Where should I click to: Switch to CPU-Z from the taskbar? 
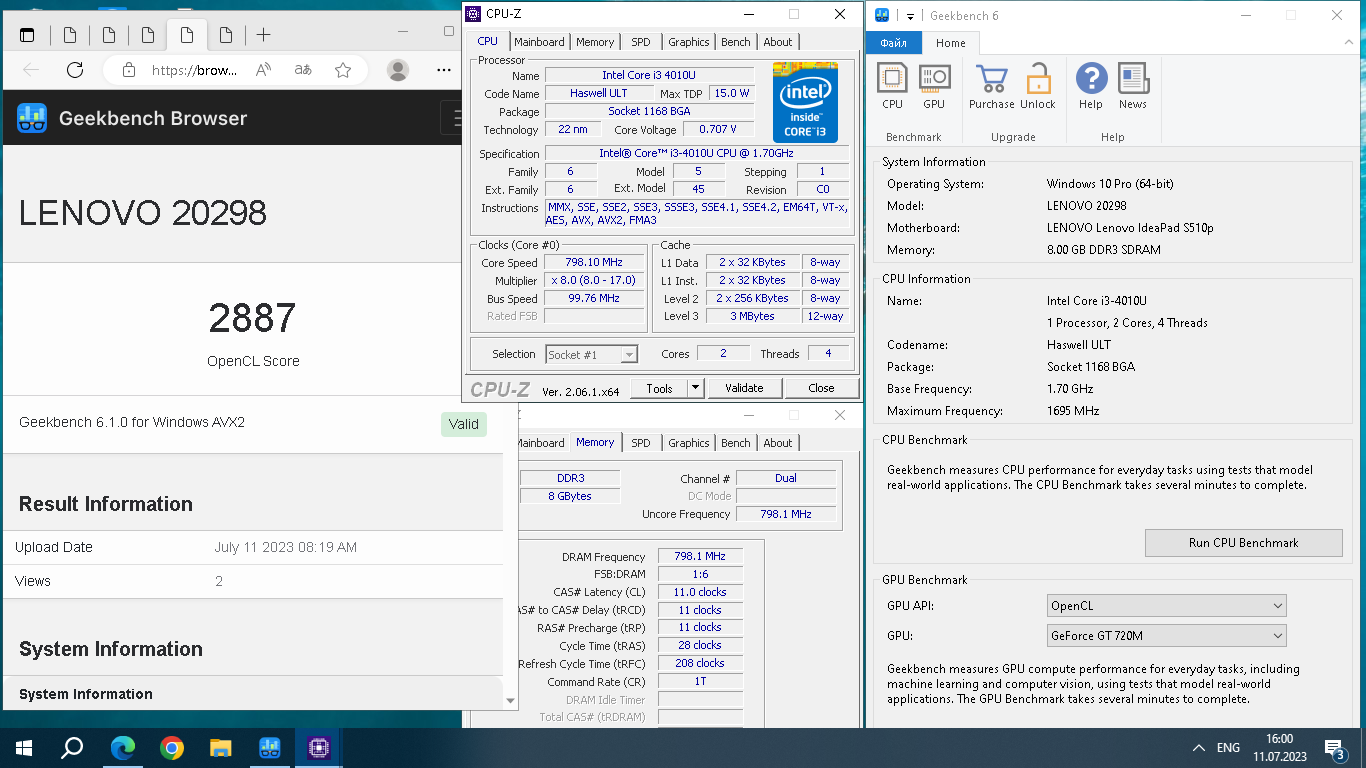pyautogui.click(x=319, y=747)
